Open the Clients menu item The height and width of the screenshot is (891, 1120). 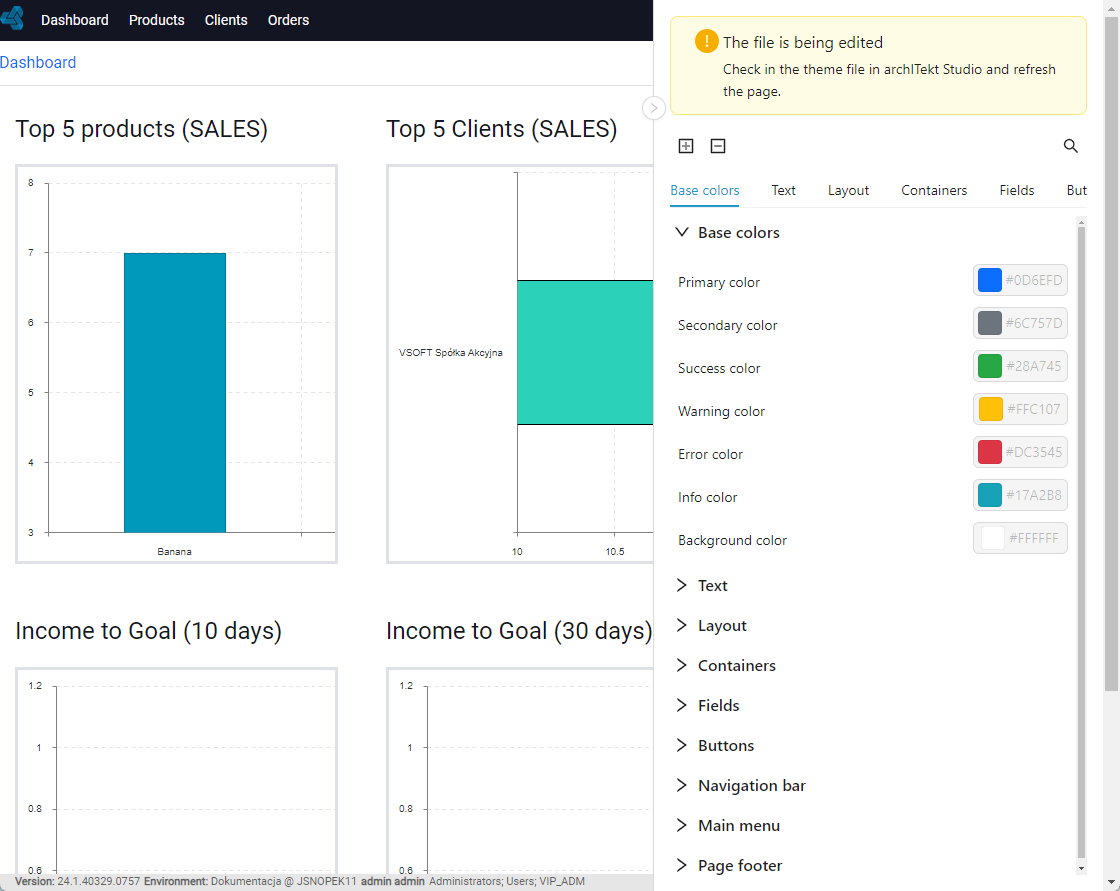click(x=226, y=20)
